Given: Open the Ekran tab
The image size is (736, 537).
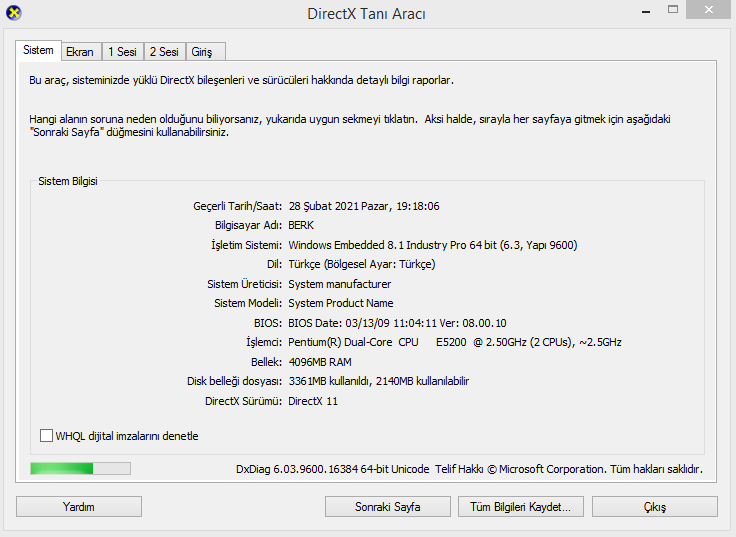Looking at the screenshot, I should point(80,52).
